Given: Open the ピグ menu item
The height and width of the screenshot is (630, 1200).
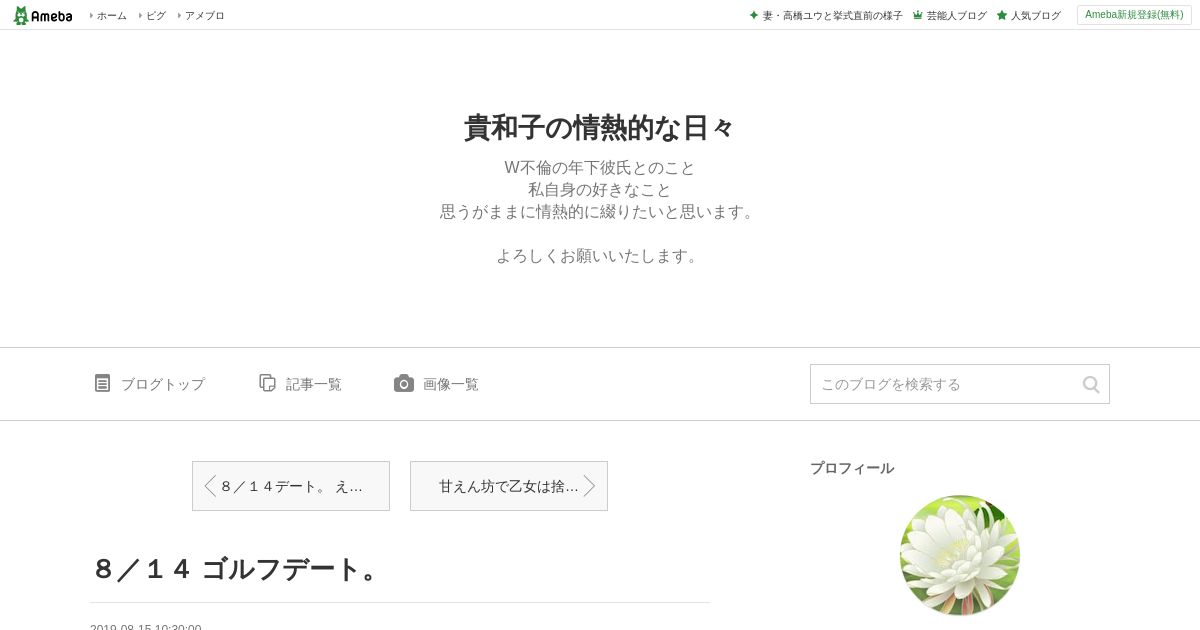Looking at the screenshot, I should pyautogui.click(x=155, y=15).
